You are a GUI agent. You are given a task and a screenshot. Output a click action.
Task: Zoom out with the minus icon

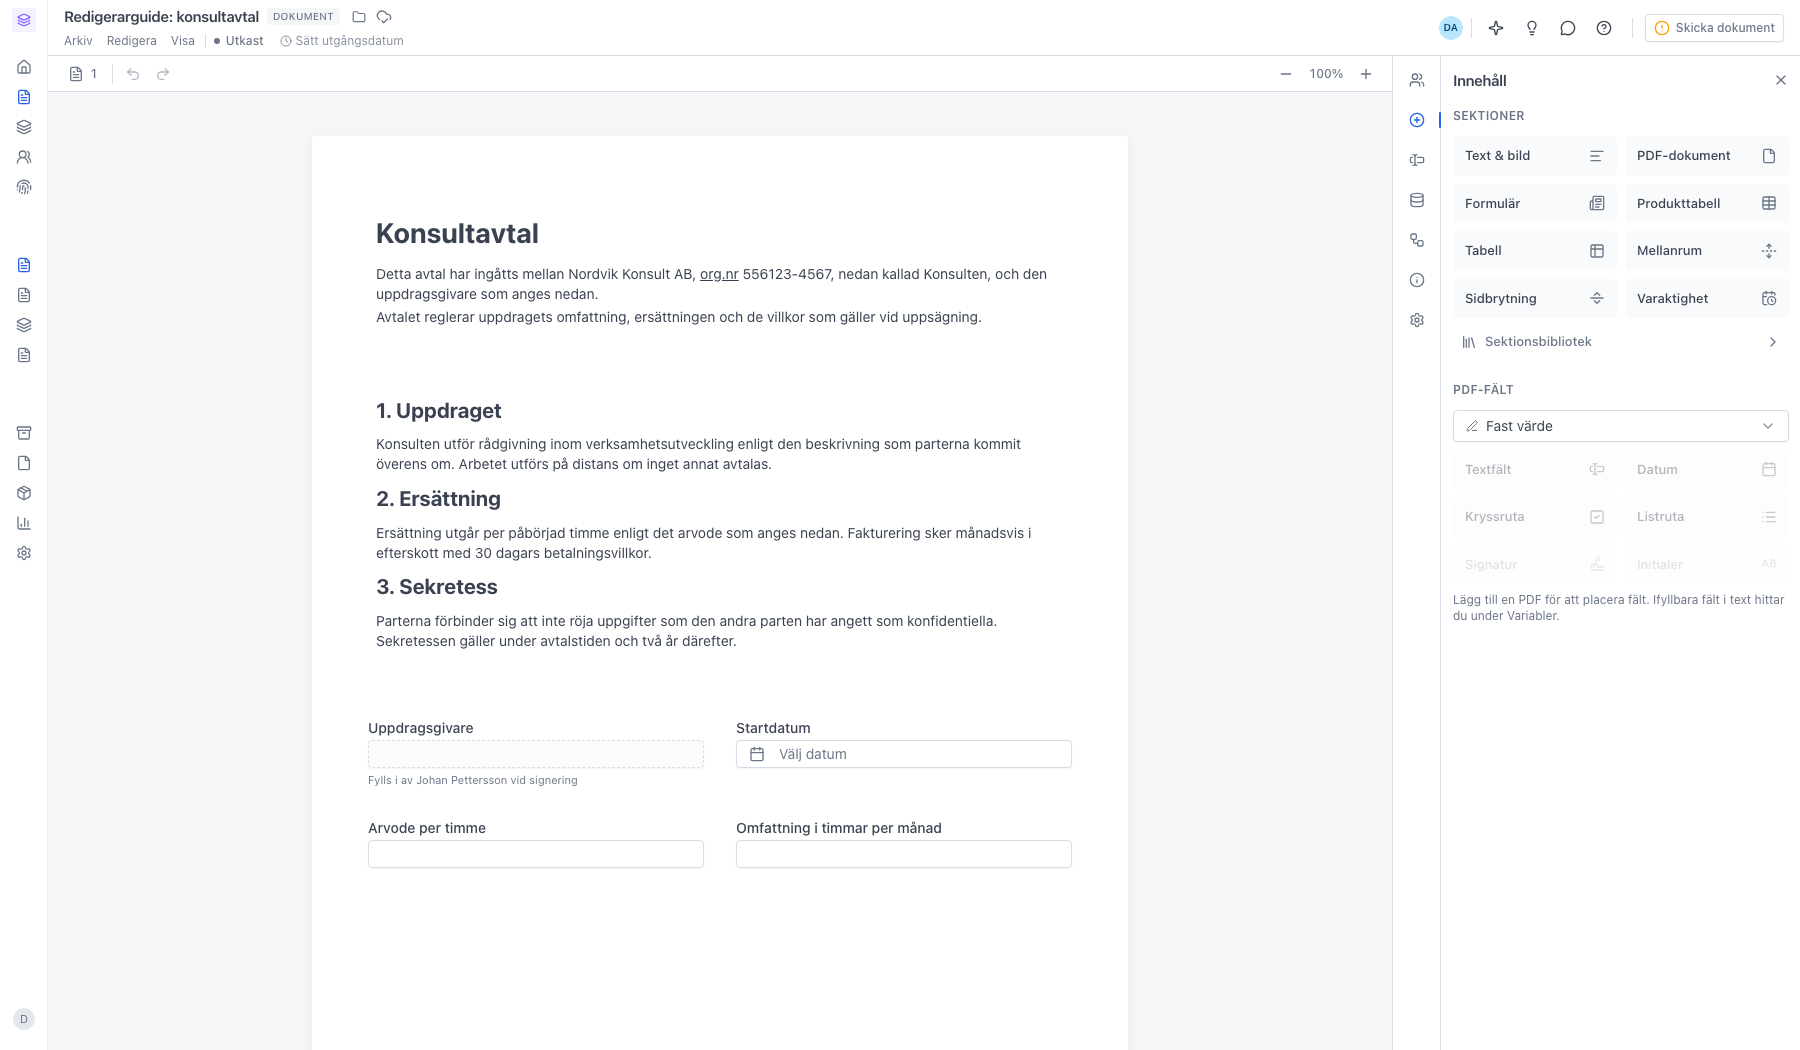click(x=1286, y=74)
